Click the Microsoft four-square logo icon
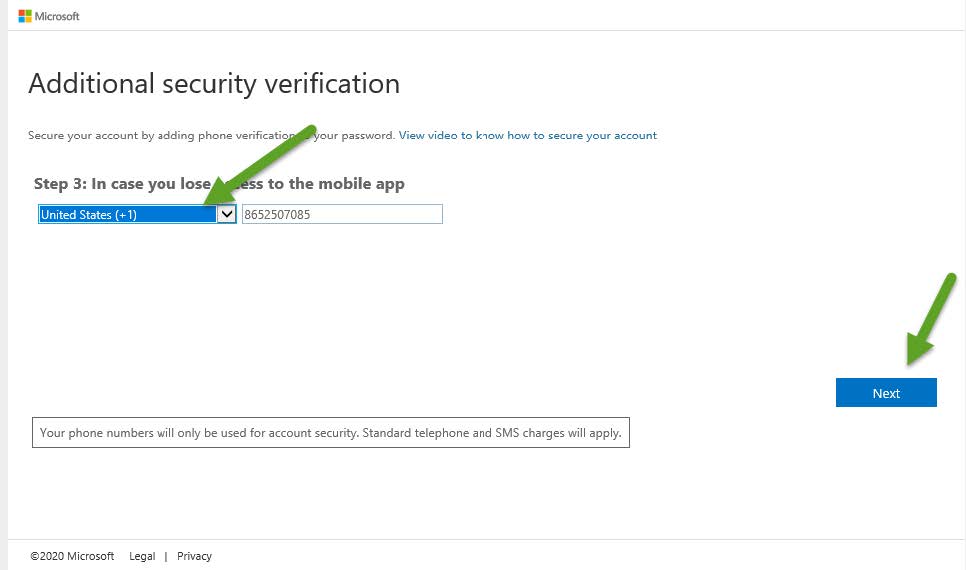 click(x=25, y=16)
